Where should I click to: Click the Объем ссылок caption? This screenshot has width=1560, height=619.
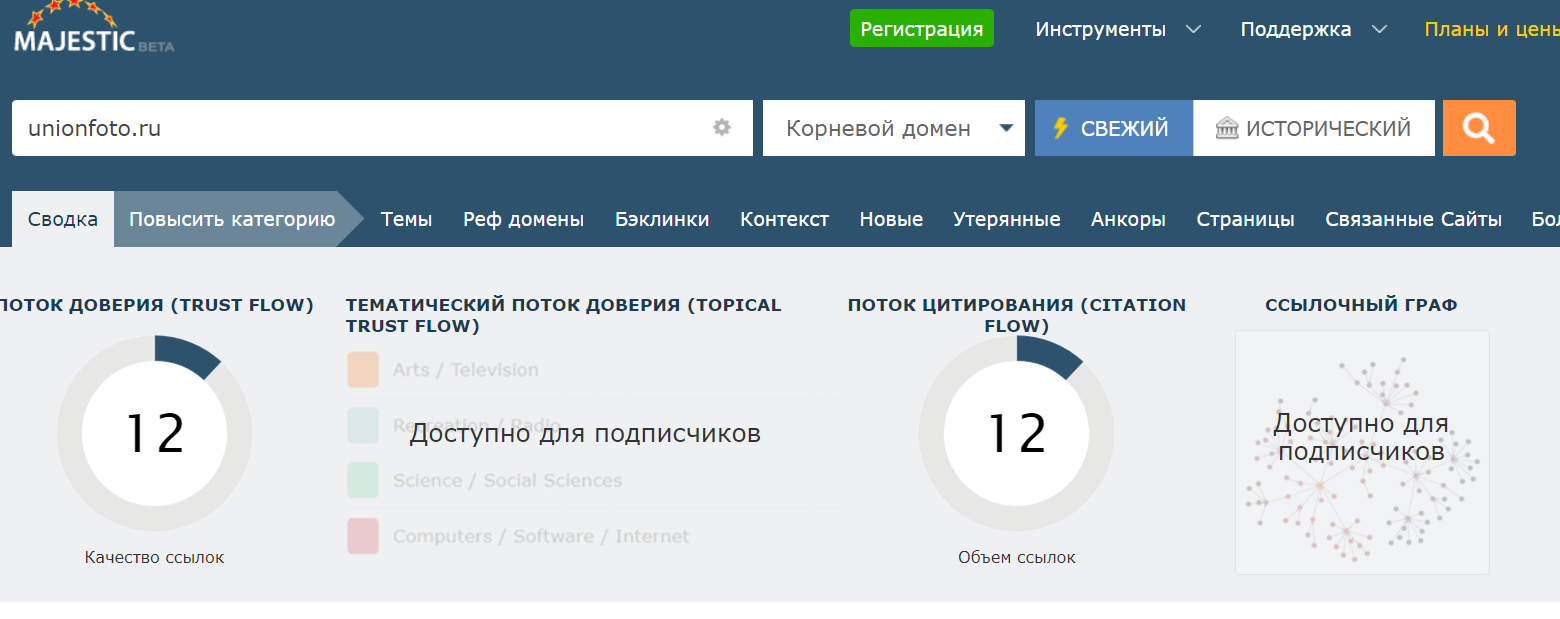pyautogui.click(x=1017, y=557)
